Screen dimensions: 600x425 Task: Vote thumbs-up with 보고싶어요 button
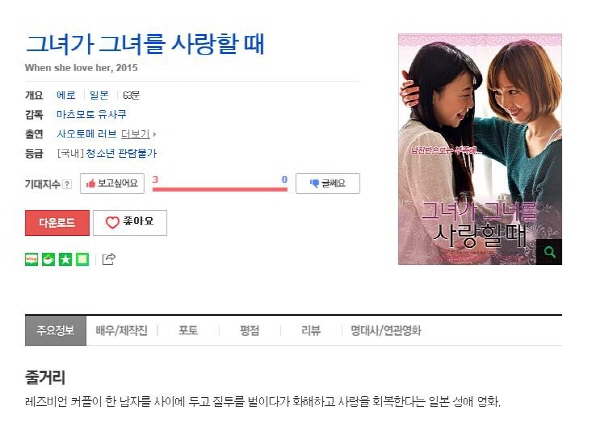click(x=112, y=183)
